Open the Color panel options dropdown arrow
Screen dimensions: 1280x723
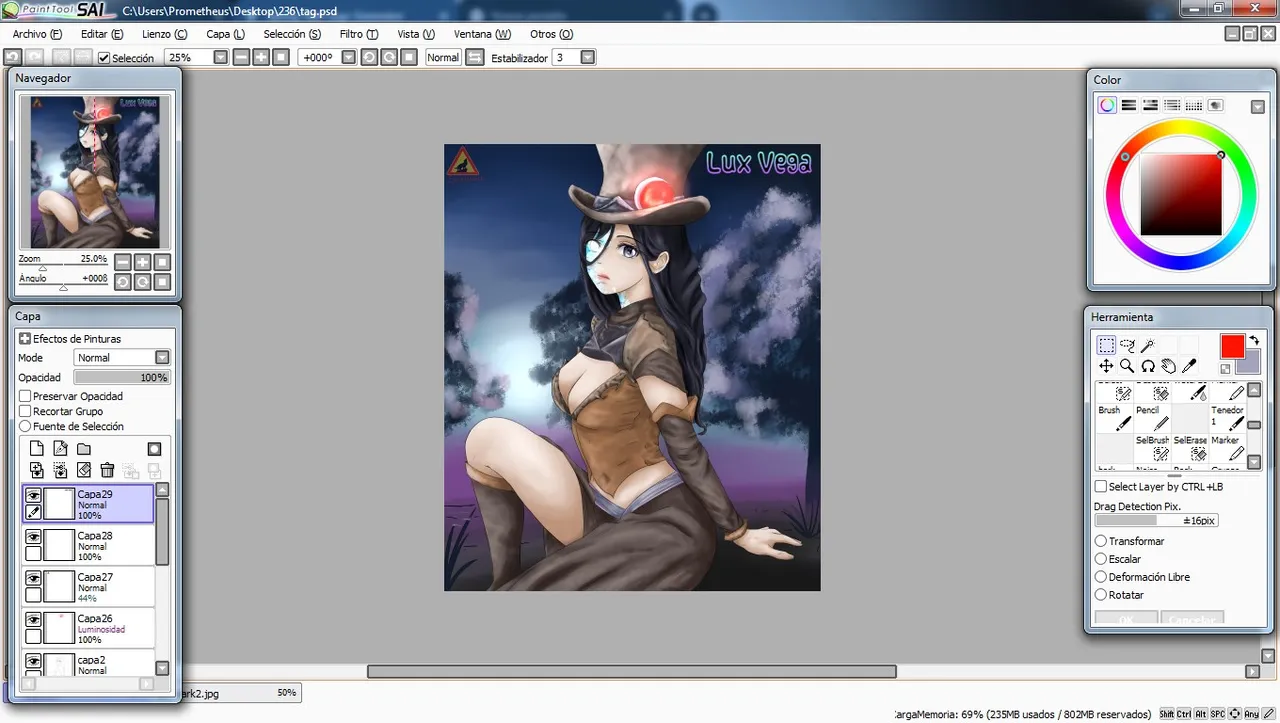pos(1258,106)
